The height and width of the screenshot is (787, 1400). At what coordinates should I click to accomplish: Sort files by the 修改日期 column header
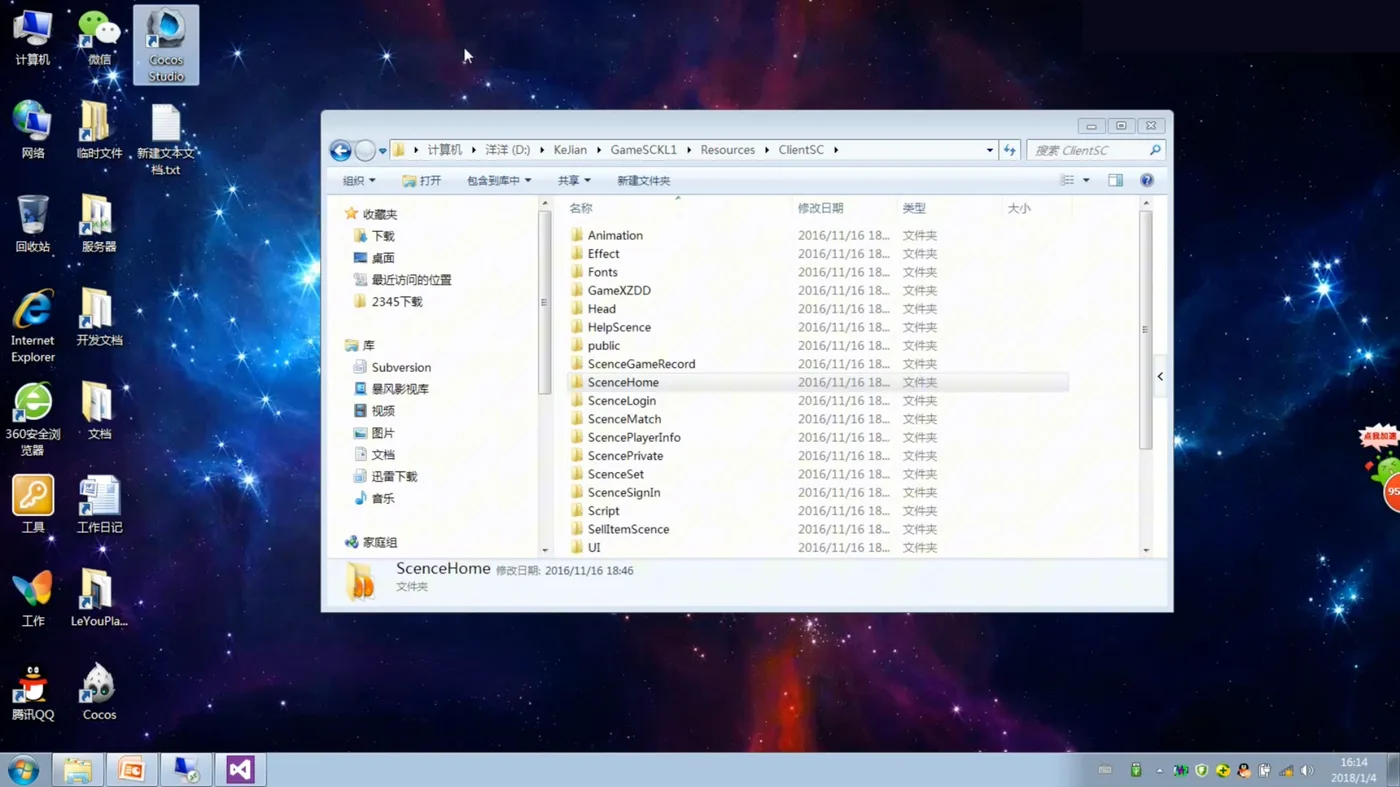click(x=845, y=208)
